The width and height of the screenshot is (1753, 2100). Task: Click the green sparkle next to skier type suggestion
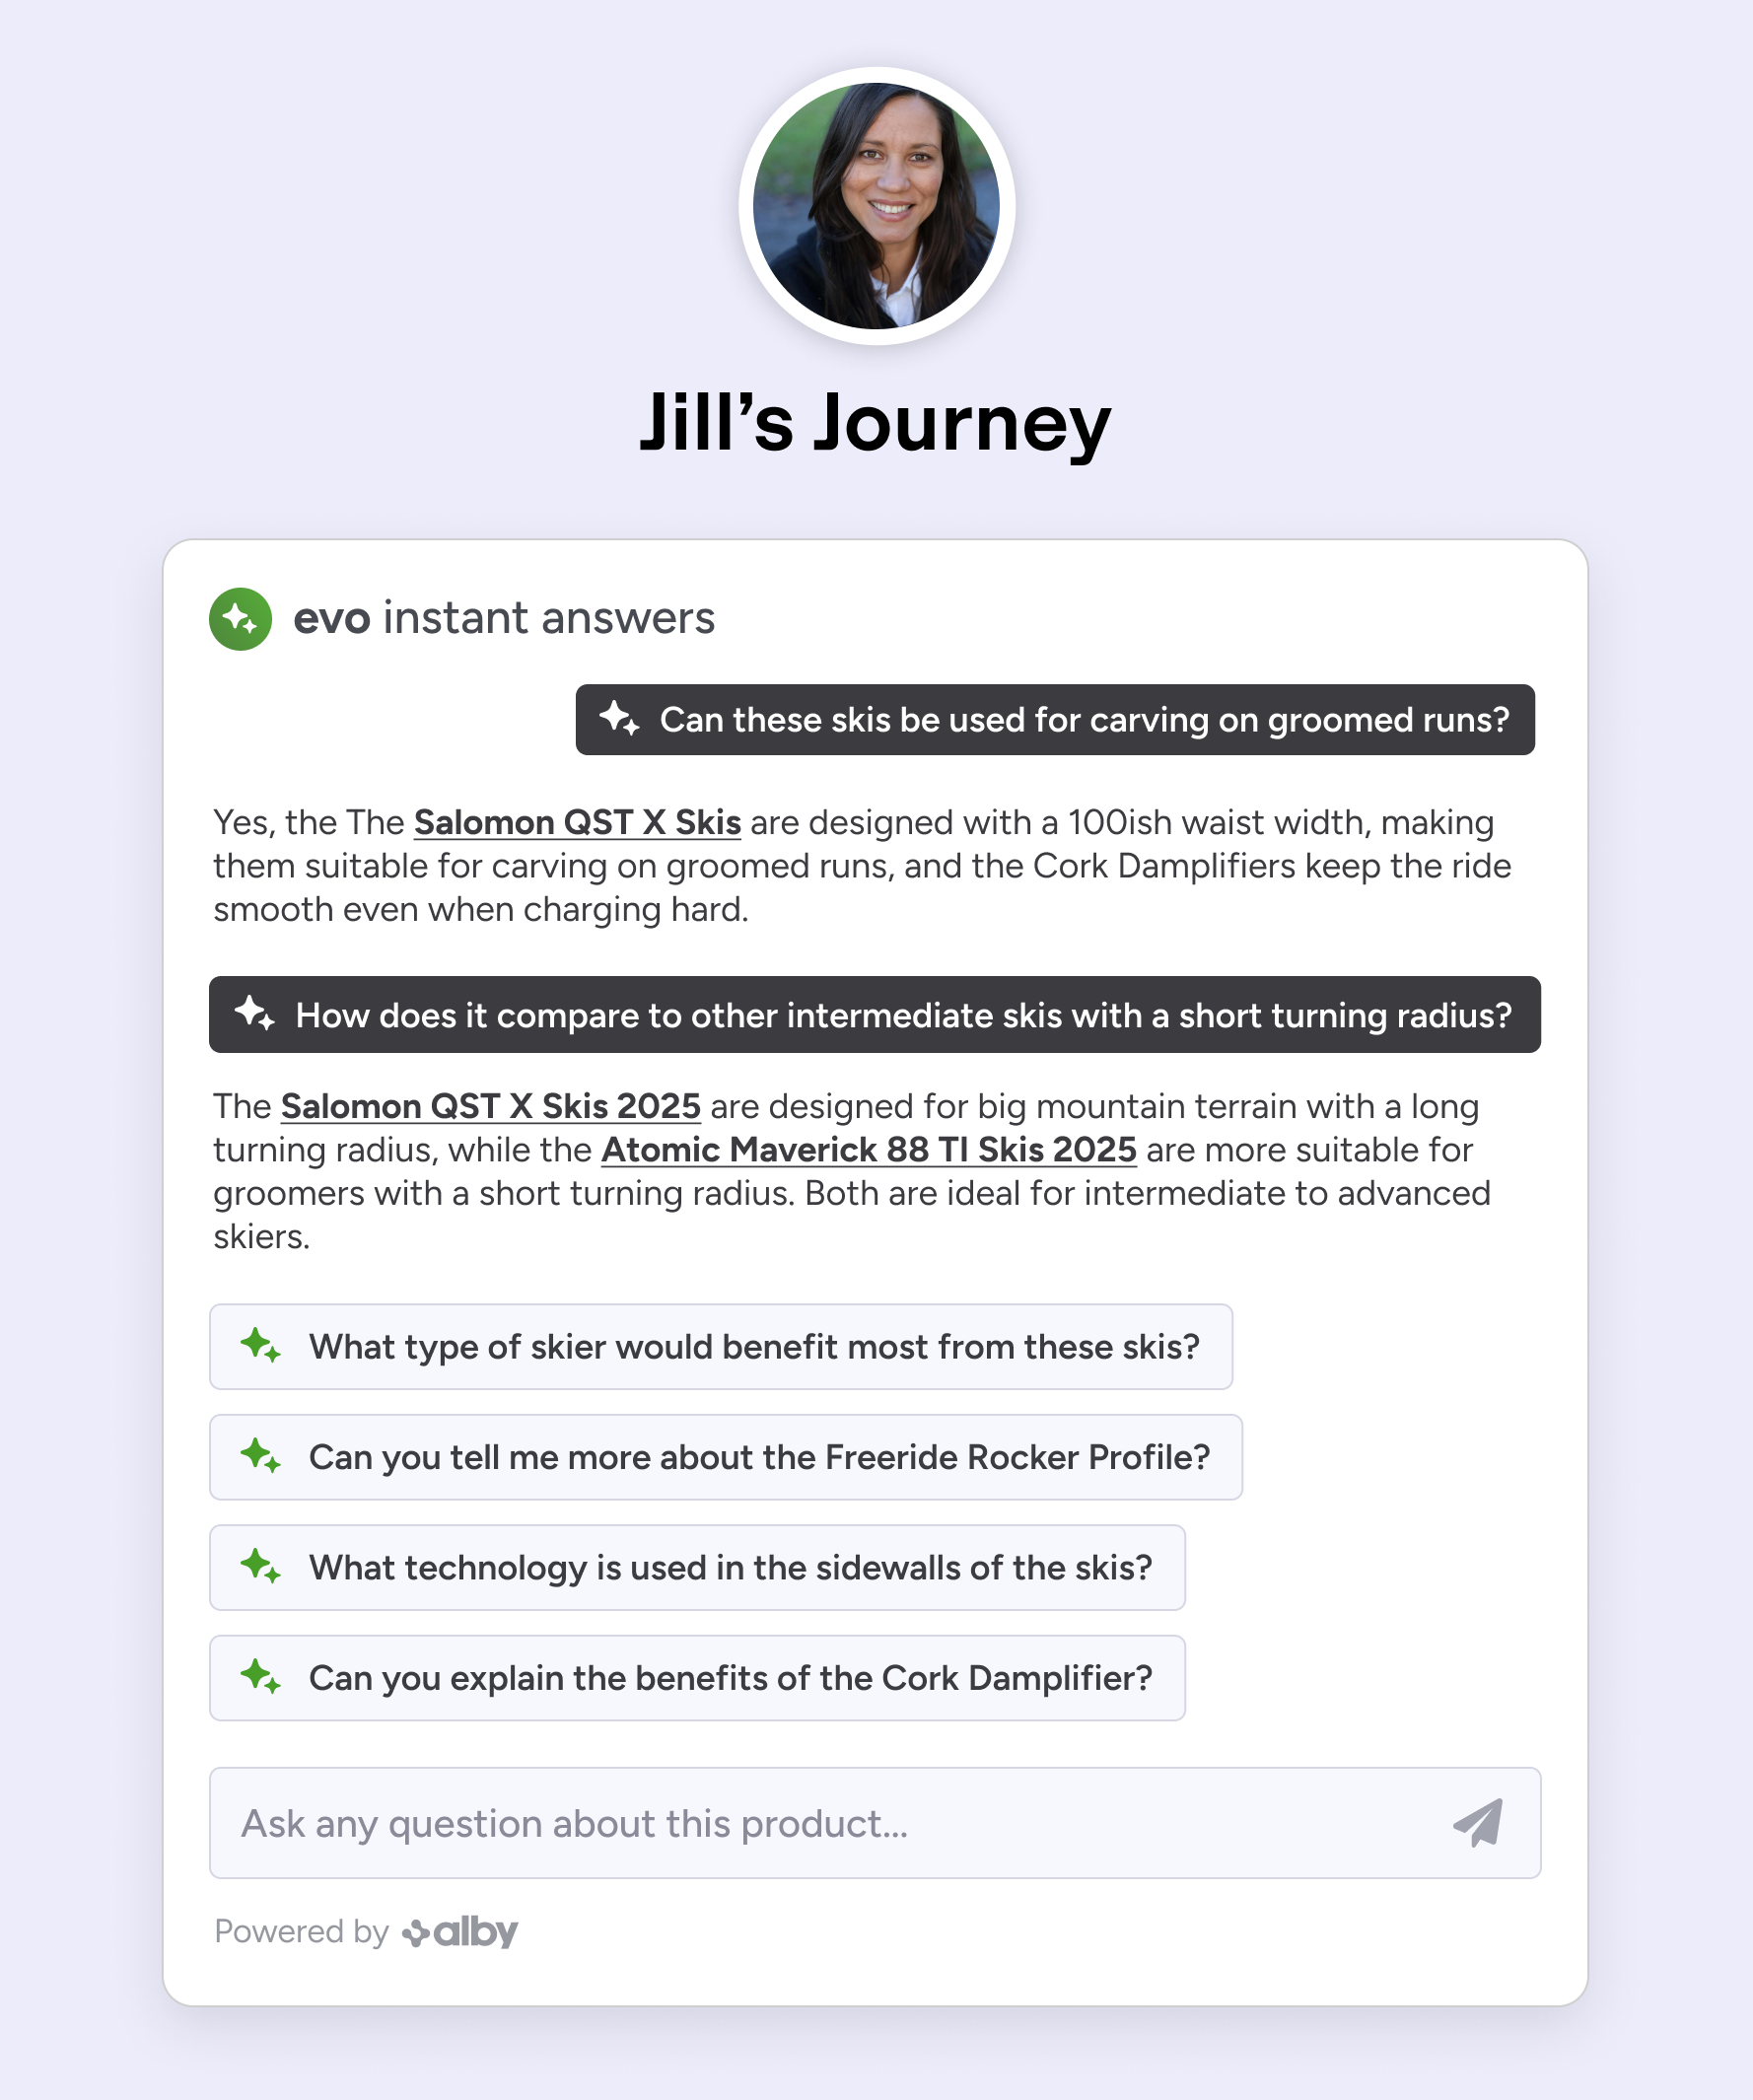(261, 1347)
